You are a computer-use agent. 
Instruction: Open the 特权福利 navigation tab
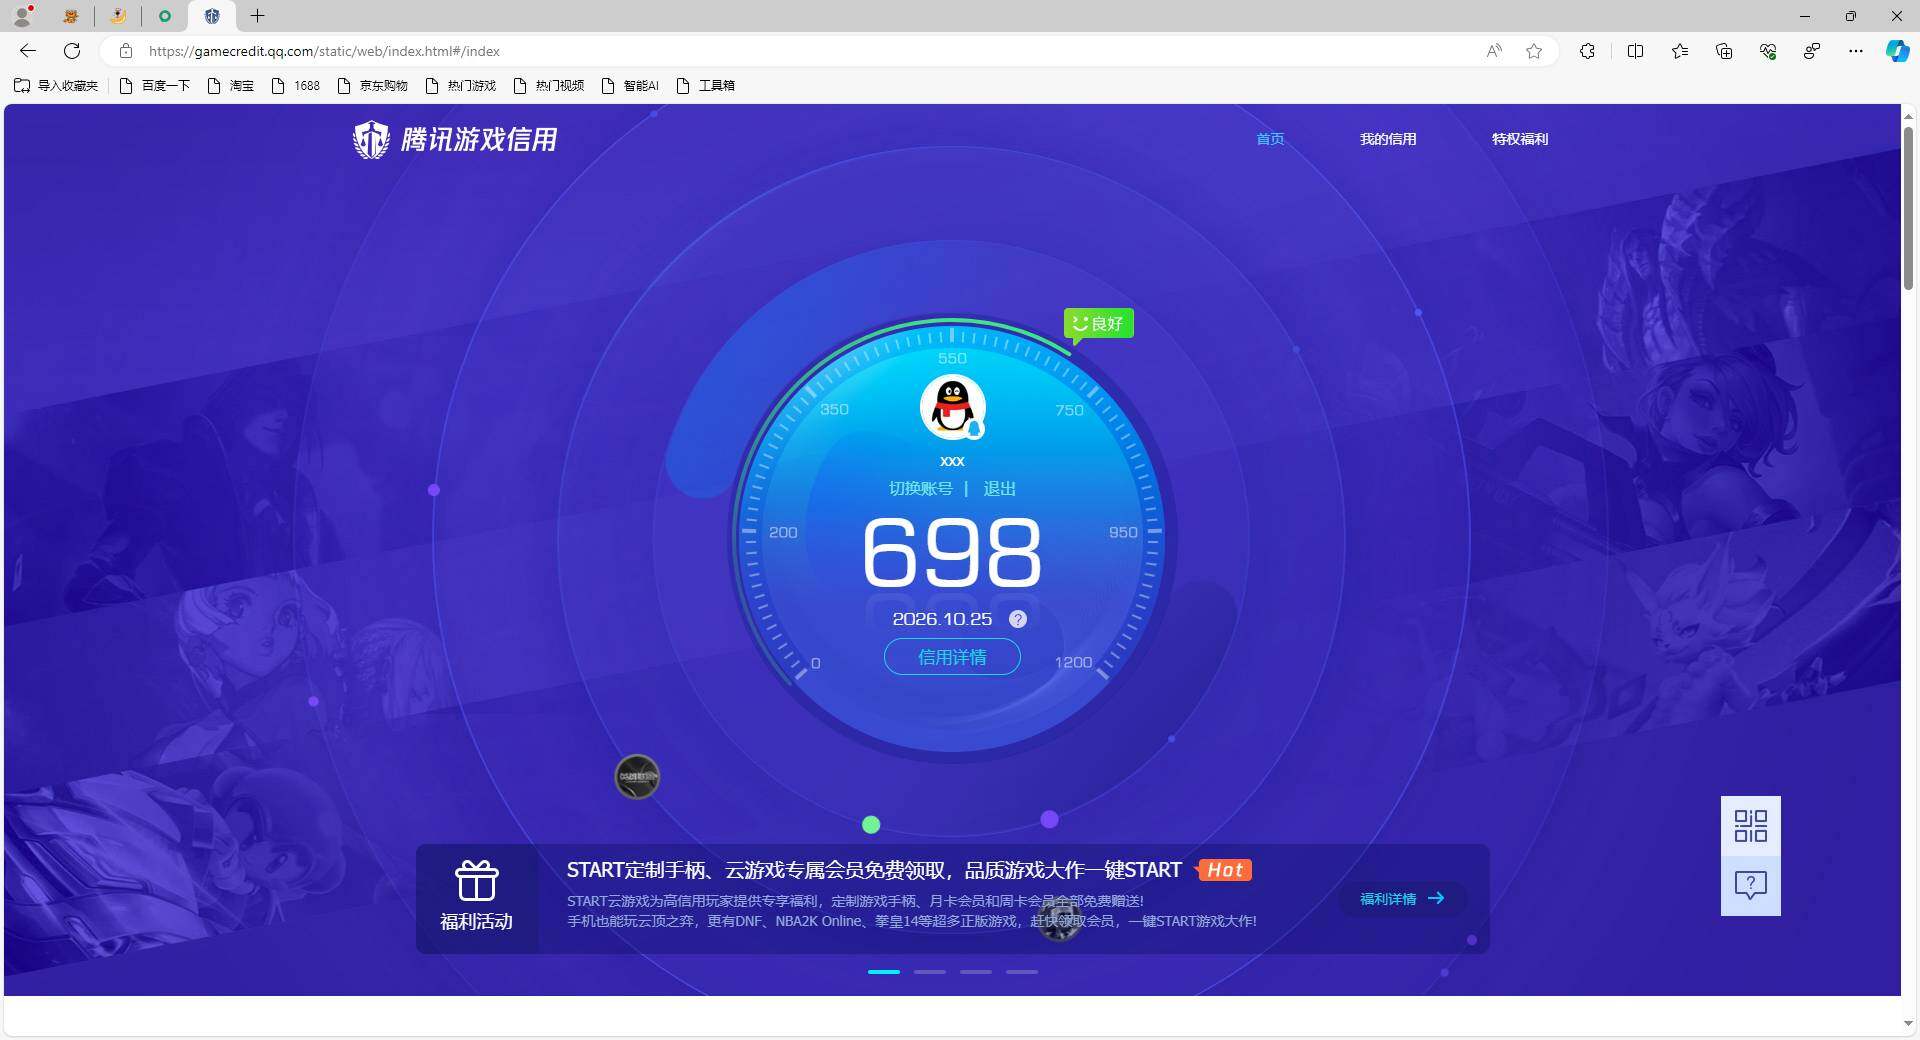coord(1520,139)
